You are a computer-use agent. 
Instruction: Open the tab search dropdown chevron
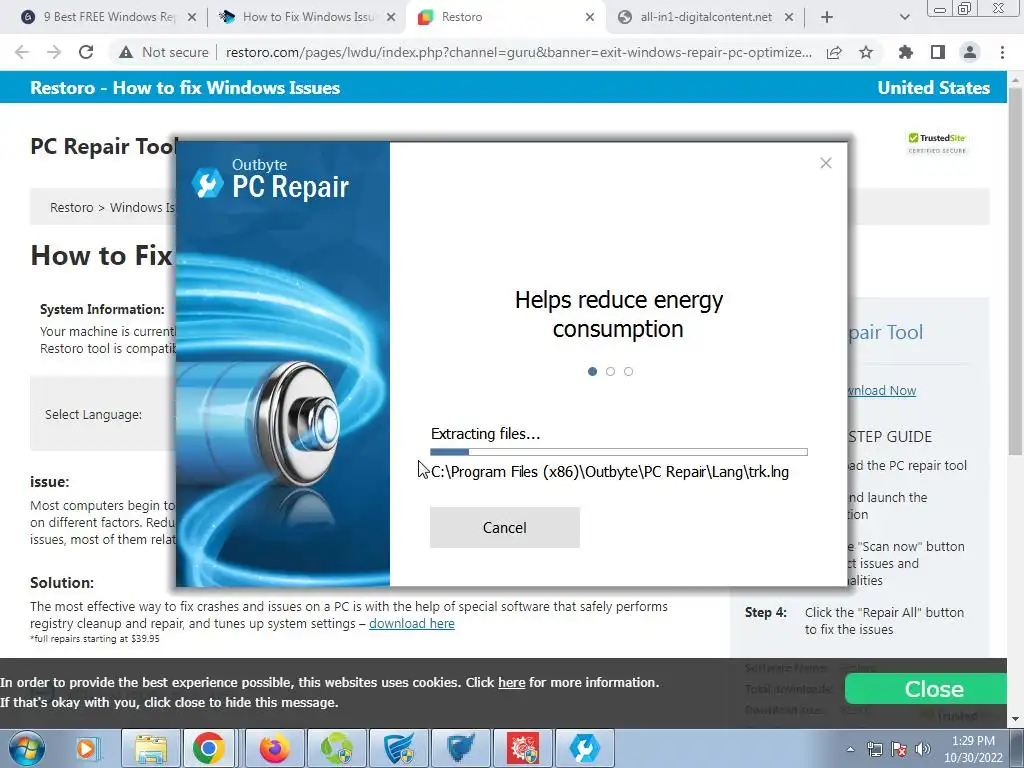click(x=904, y=17)
